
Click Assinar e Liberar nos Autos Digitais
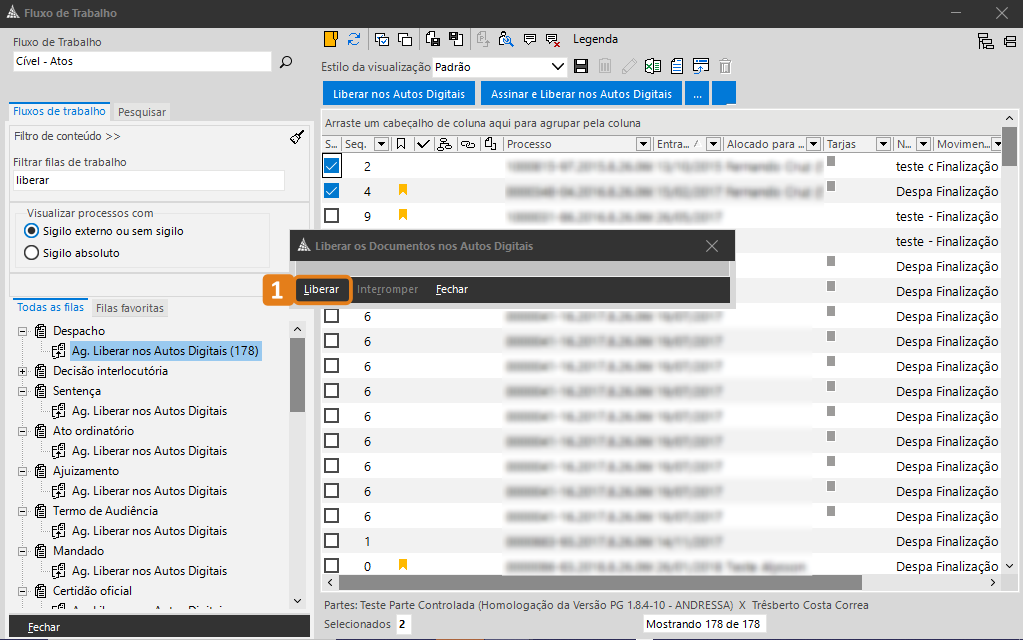[581, 94]
